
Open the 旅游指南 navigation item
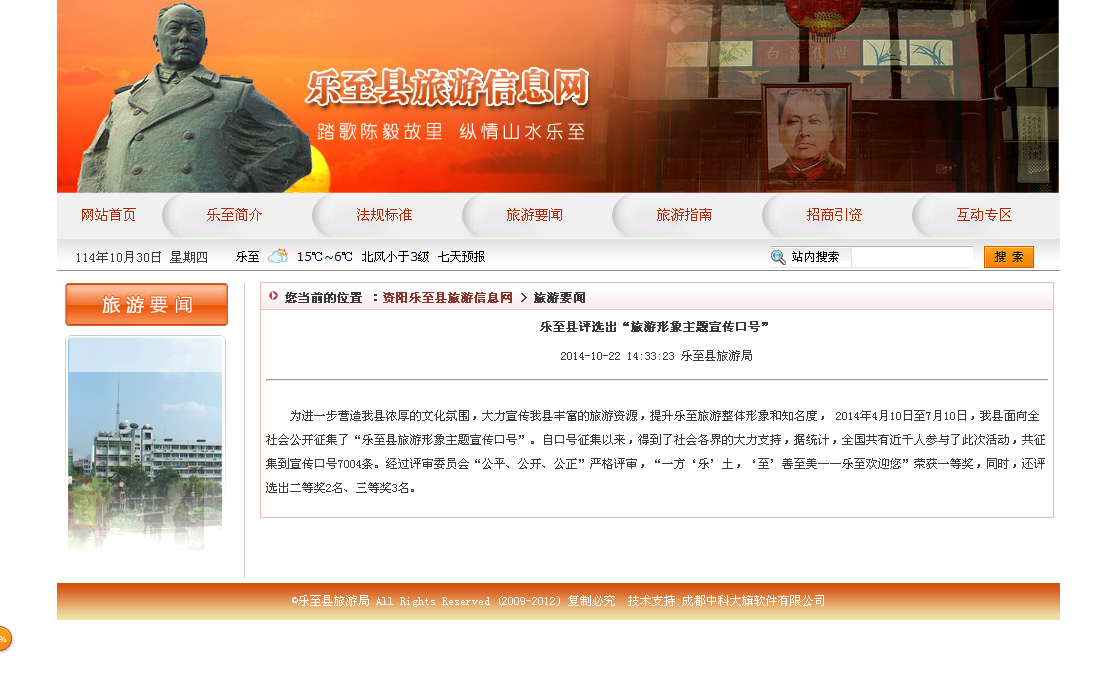point(684,215)
